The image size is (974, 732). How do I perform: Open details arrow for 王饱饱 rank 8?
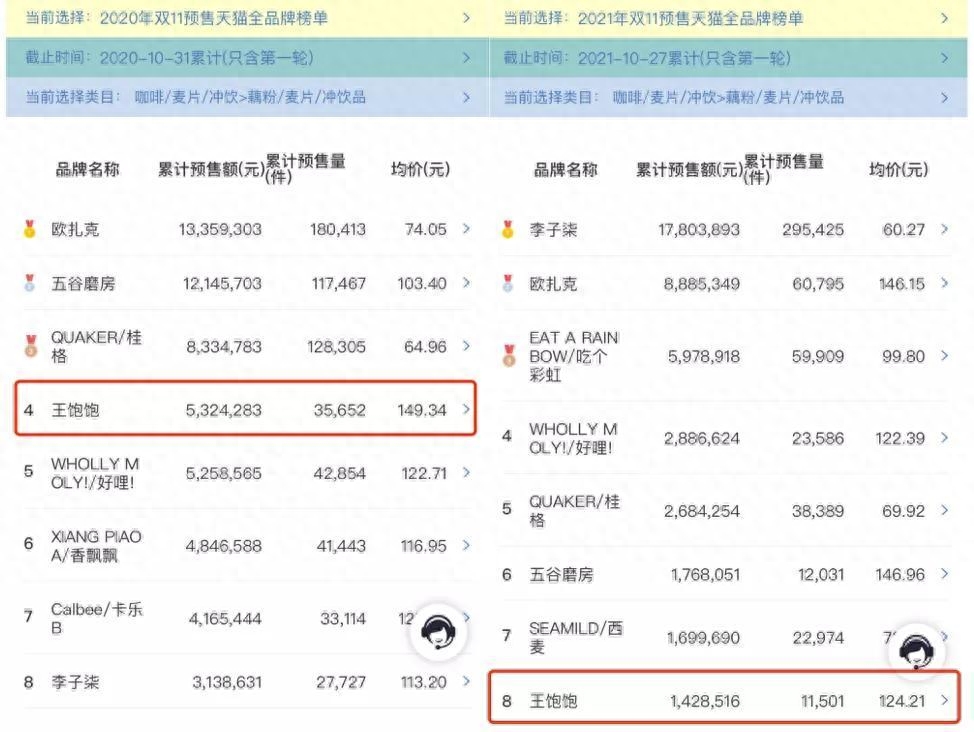[943, 700]
